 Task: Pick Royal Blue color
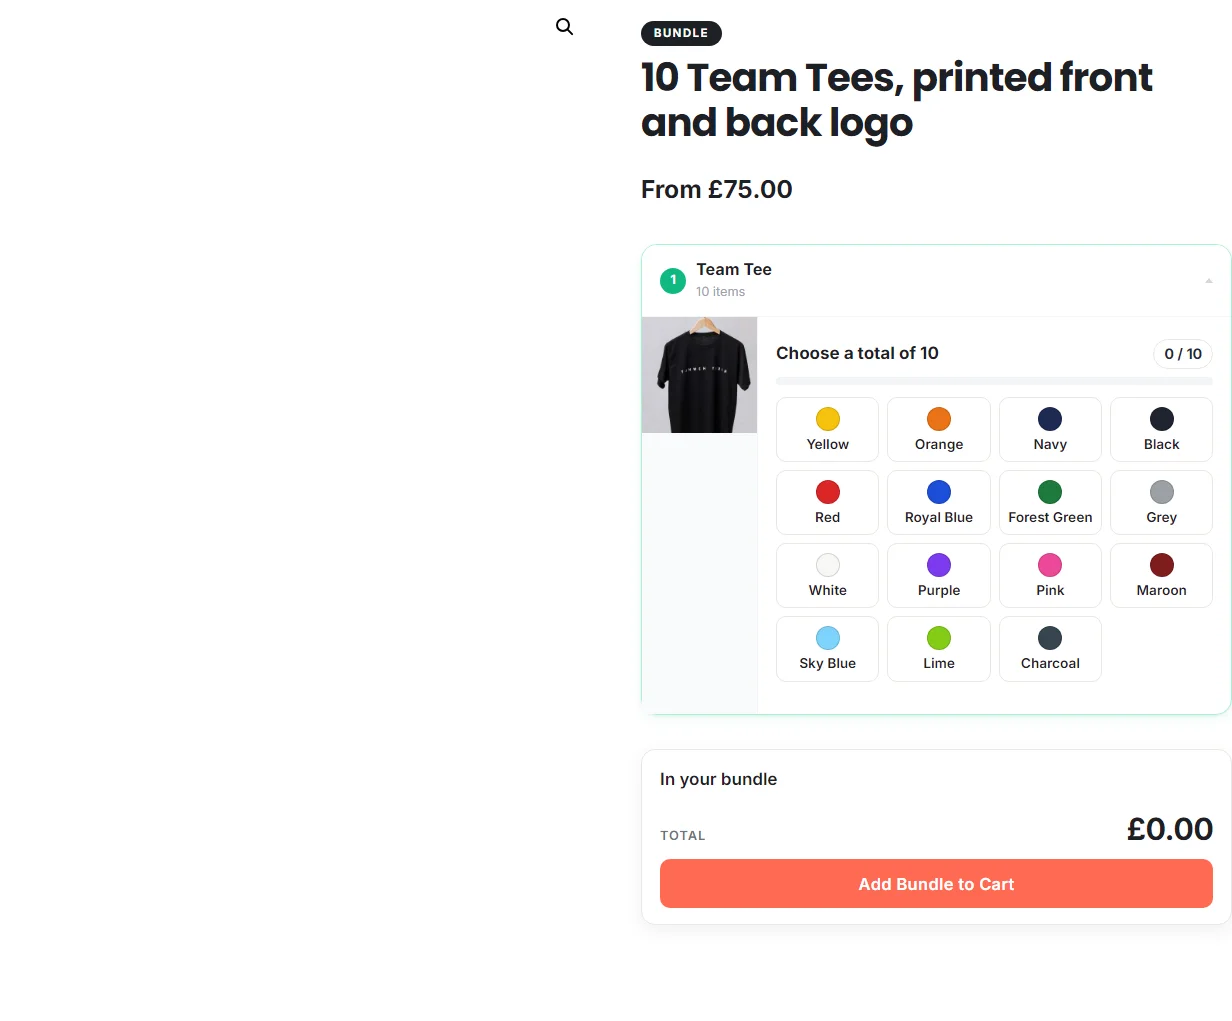click(x=938, y=503)
